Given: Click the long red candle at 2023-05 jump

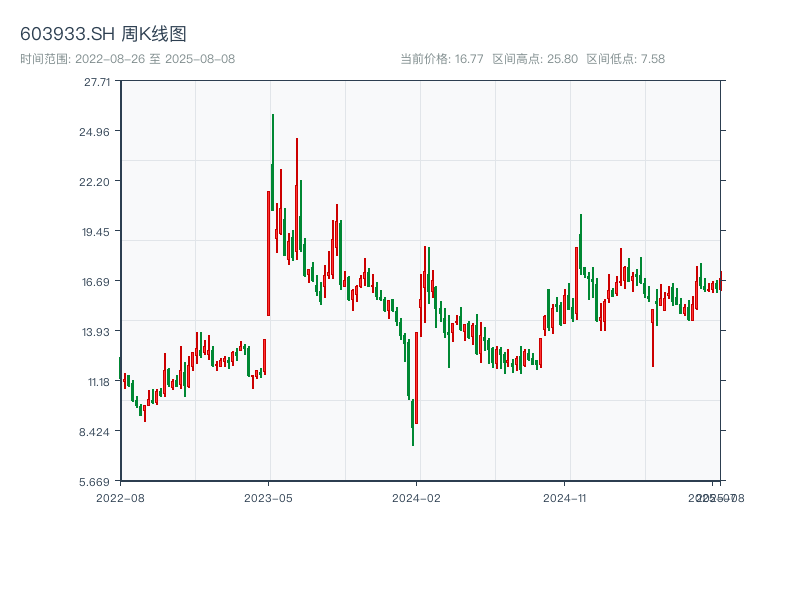Looking at the screenshot, I should (x=268, y=254).
